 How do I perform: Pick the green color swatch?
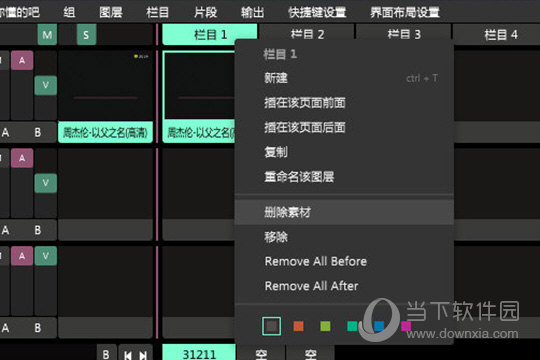[x=325, y=326]
